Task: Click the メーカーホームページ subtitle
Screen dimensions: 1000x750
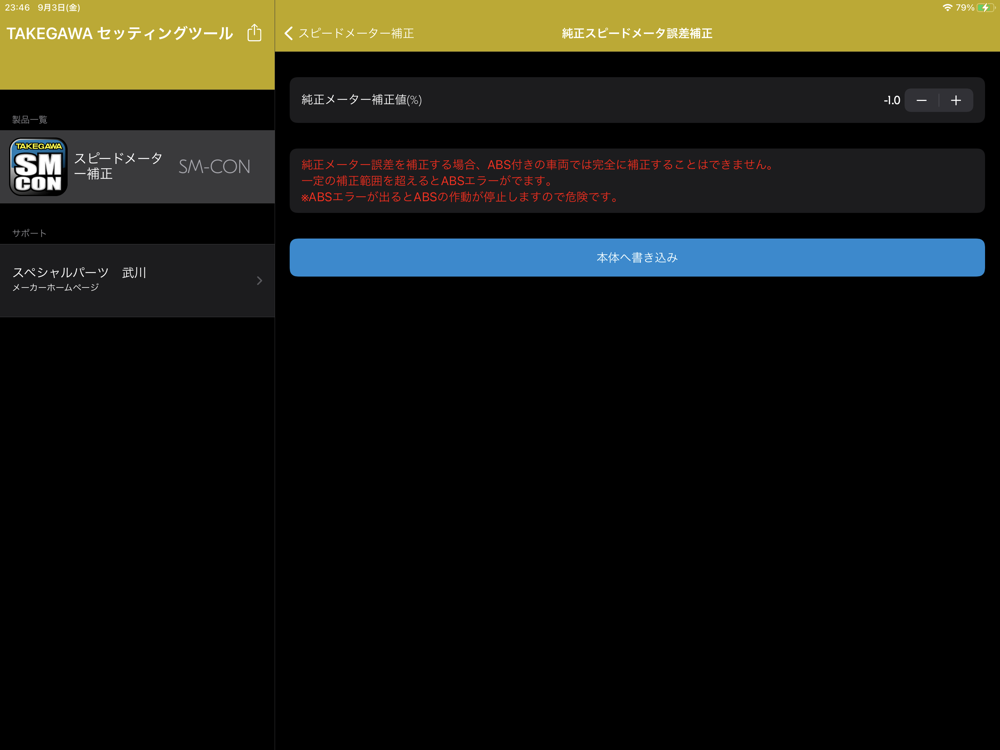Action: [55, 288]
